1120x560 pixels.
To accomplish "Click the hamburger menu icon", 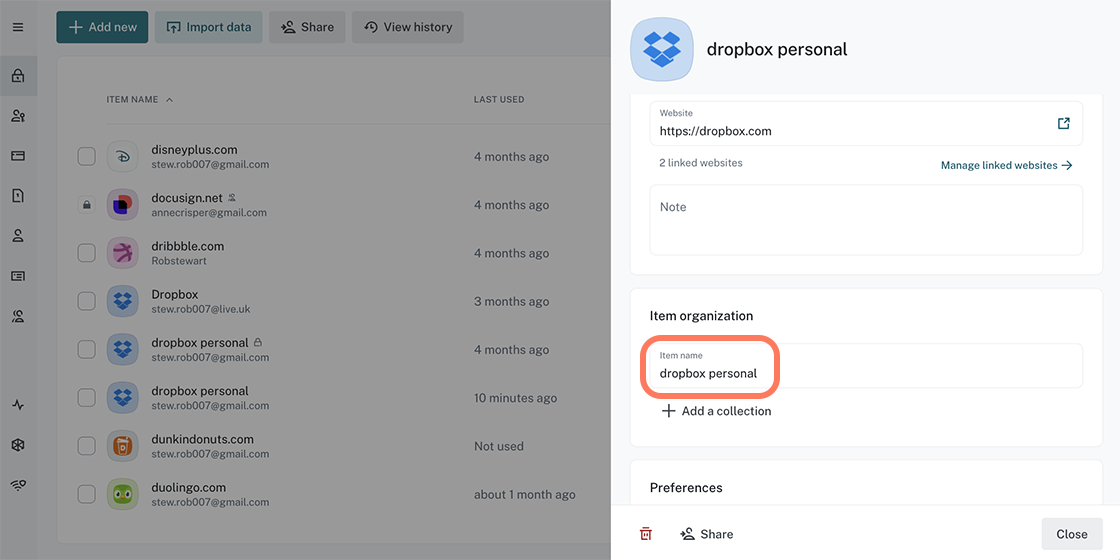I will pyautogui.click(x=17, y=27).
